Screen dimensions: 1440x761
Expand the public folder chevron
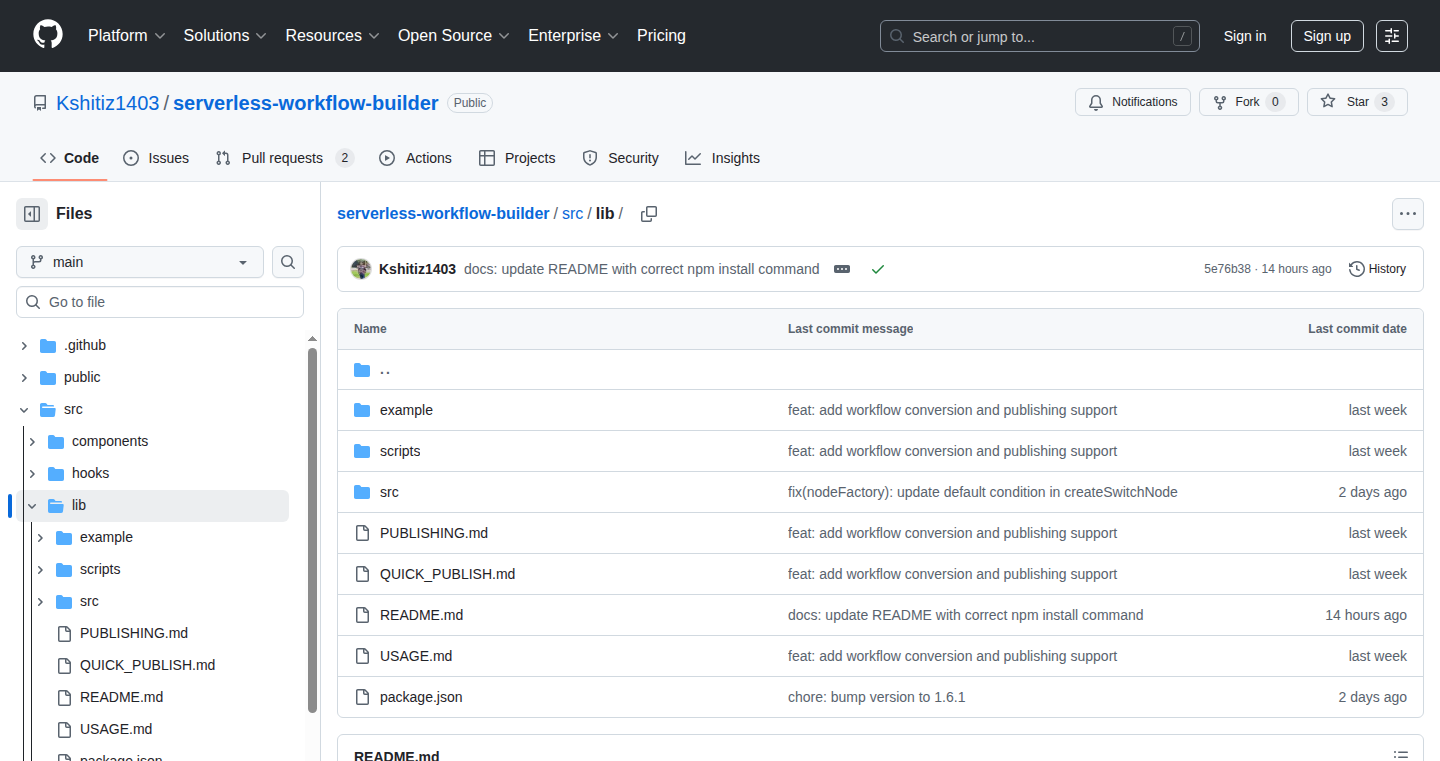24,377
